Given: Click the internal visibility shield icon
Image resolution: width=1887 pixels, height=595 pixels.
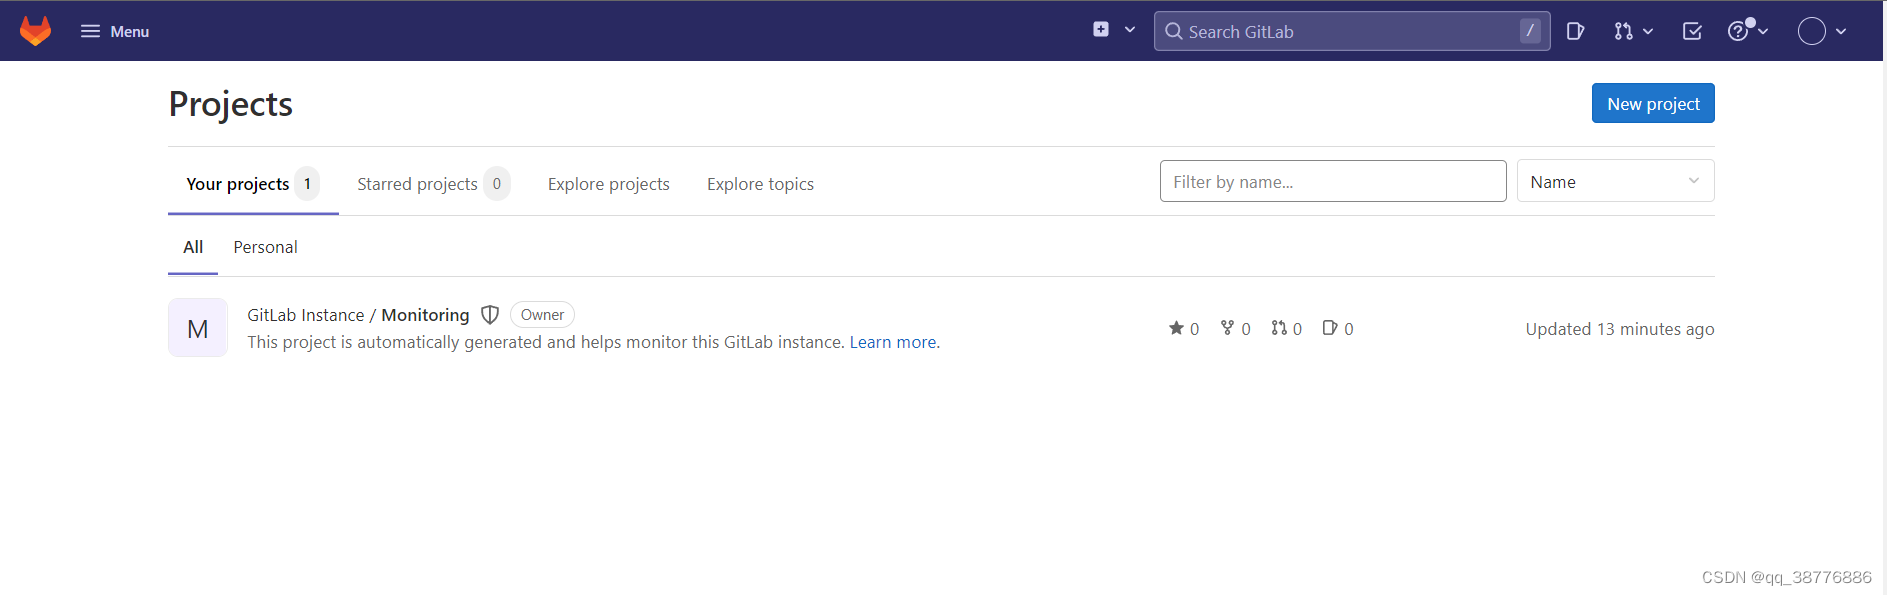Looking at the screenshot, I should 490,315.
